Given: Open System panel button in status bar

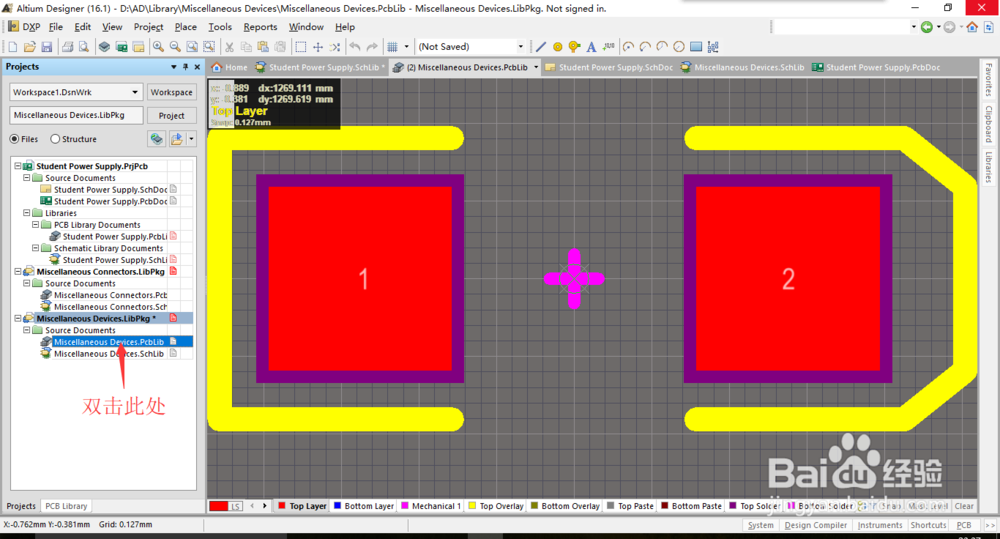Looking at the screenshot, I should tap(760, 525).
